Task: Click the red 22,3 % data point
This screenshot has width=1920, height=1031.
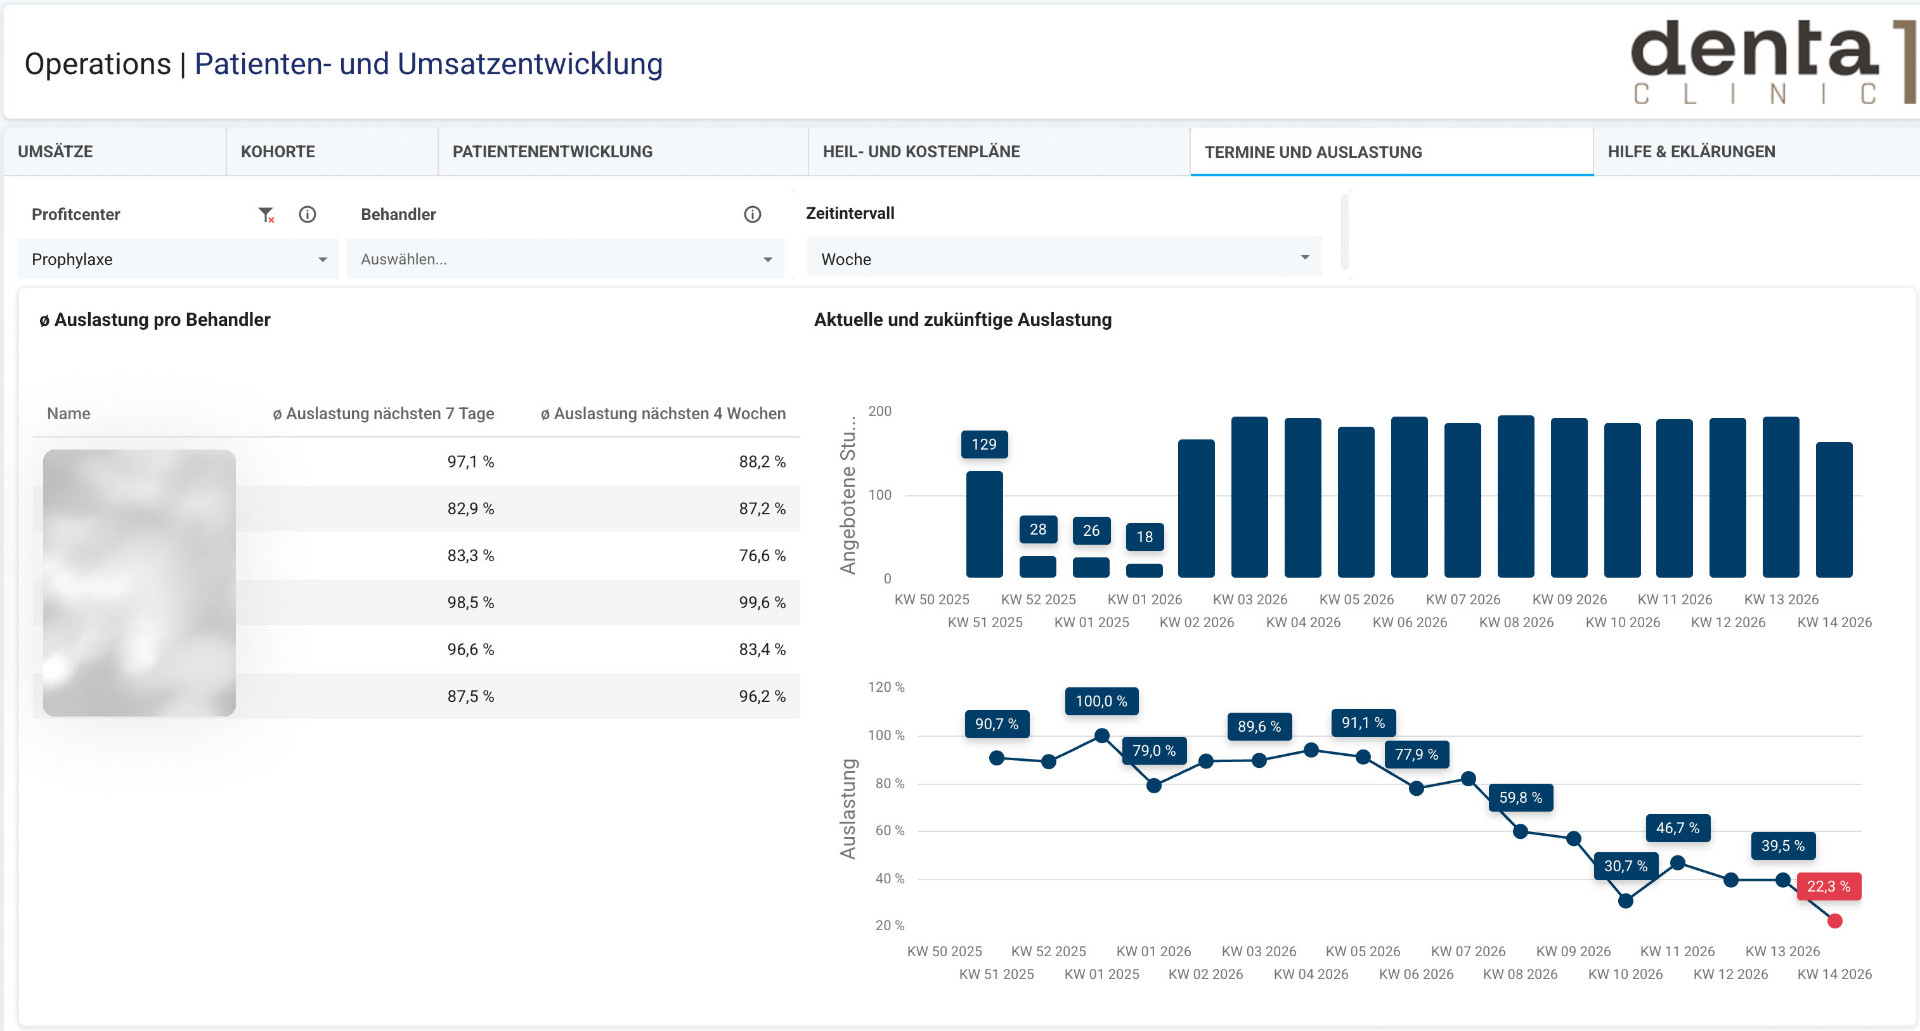Action: click(1835, 921)
